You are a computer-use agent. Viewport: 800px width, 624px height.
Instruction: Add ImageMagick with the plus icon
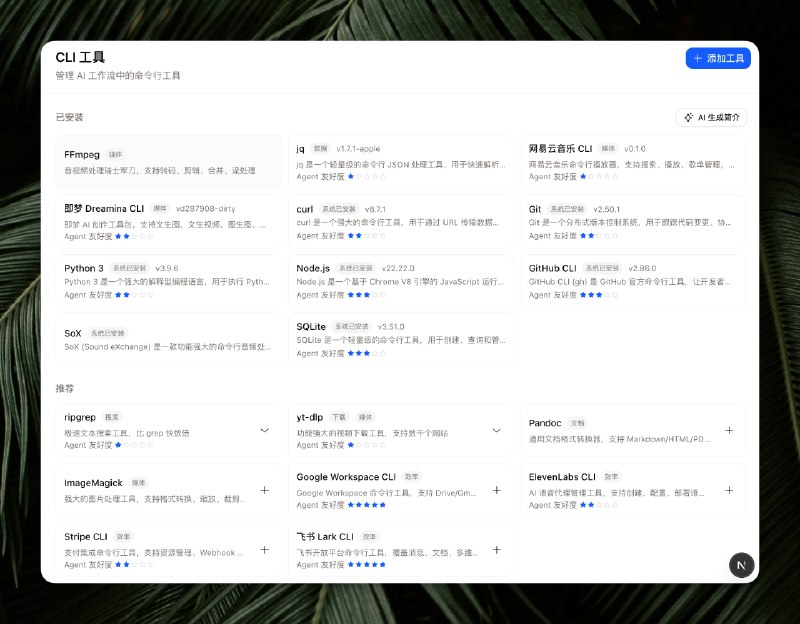tap(264, 490)
